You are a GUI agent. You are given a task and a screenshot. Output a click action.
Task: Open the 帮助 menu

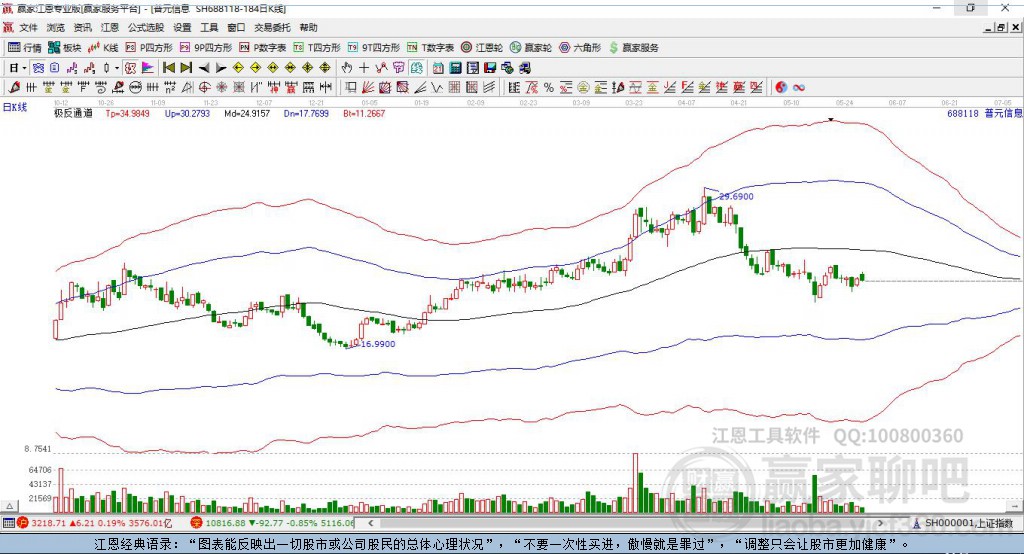(308, 27)
